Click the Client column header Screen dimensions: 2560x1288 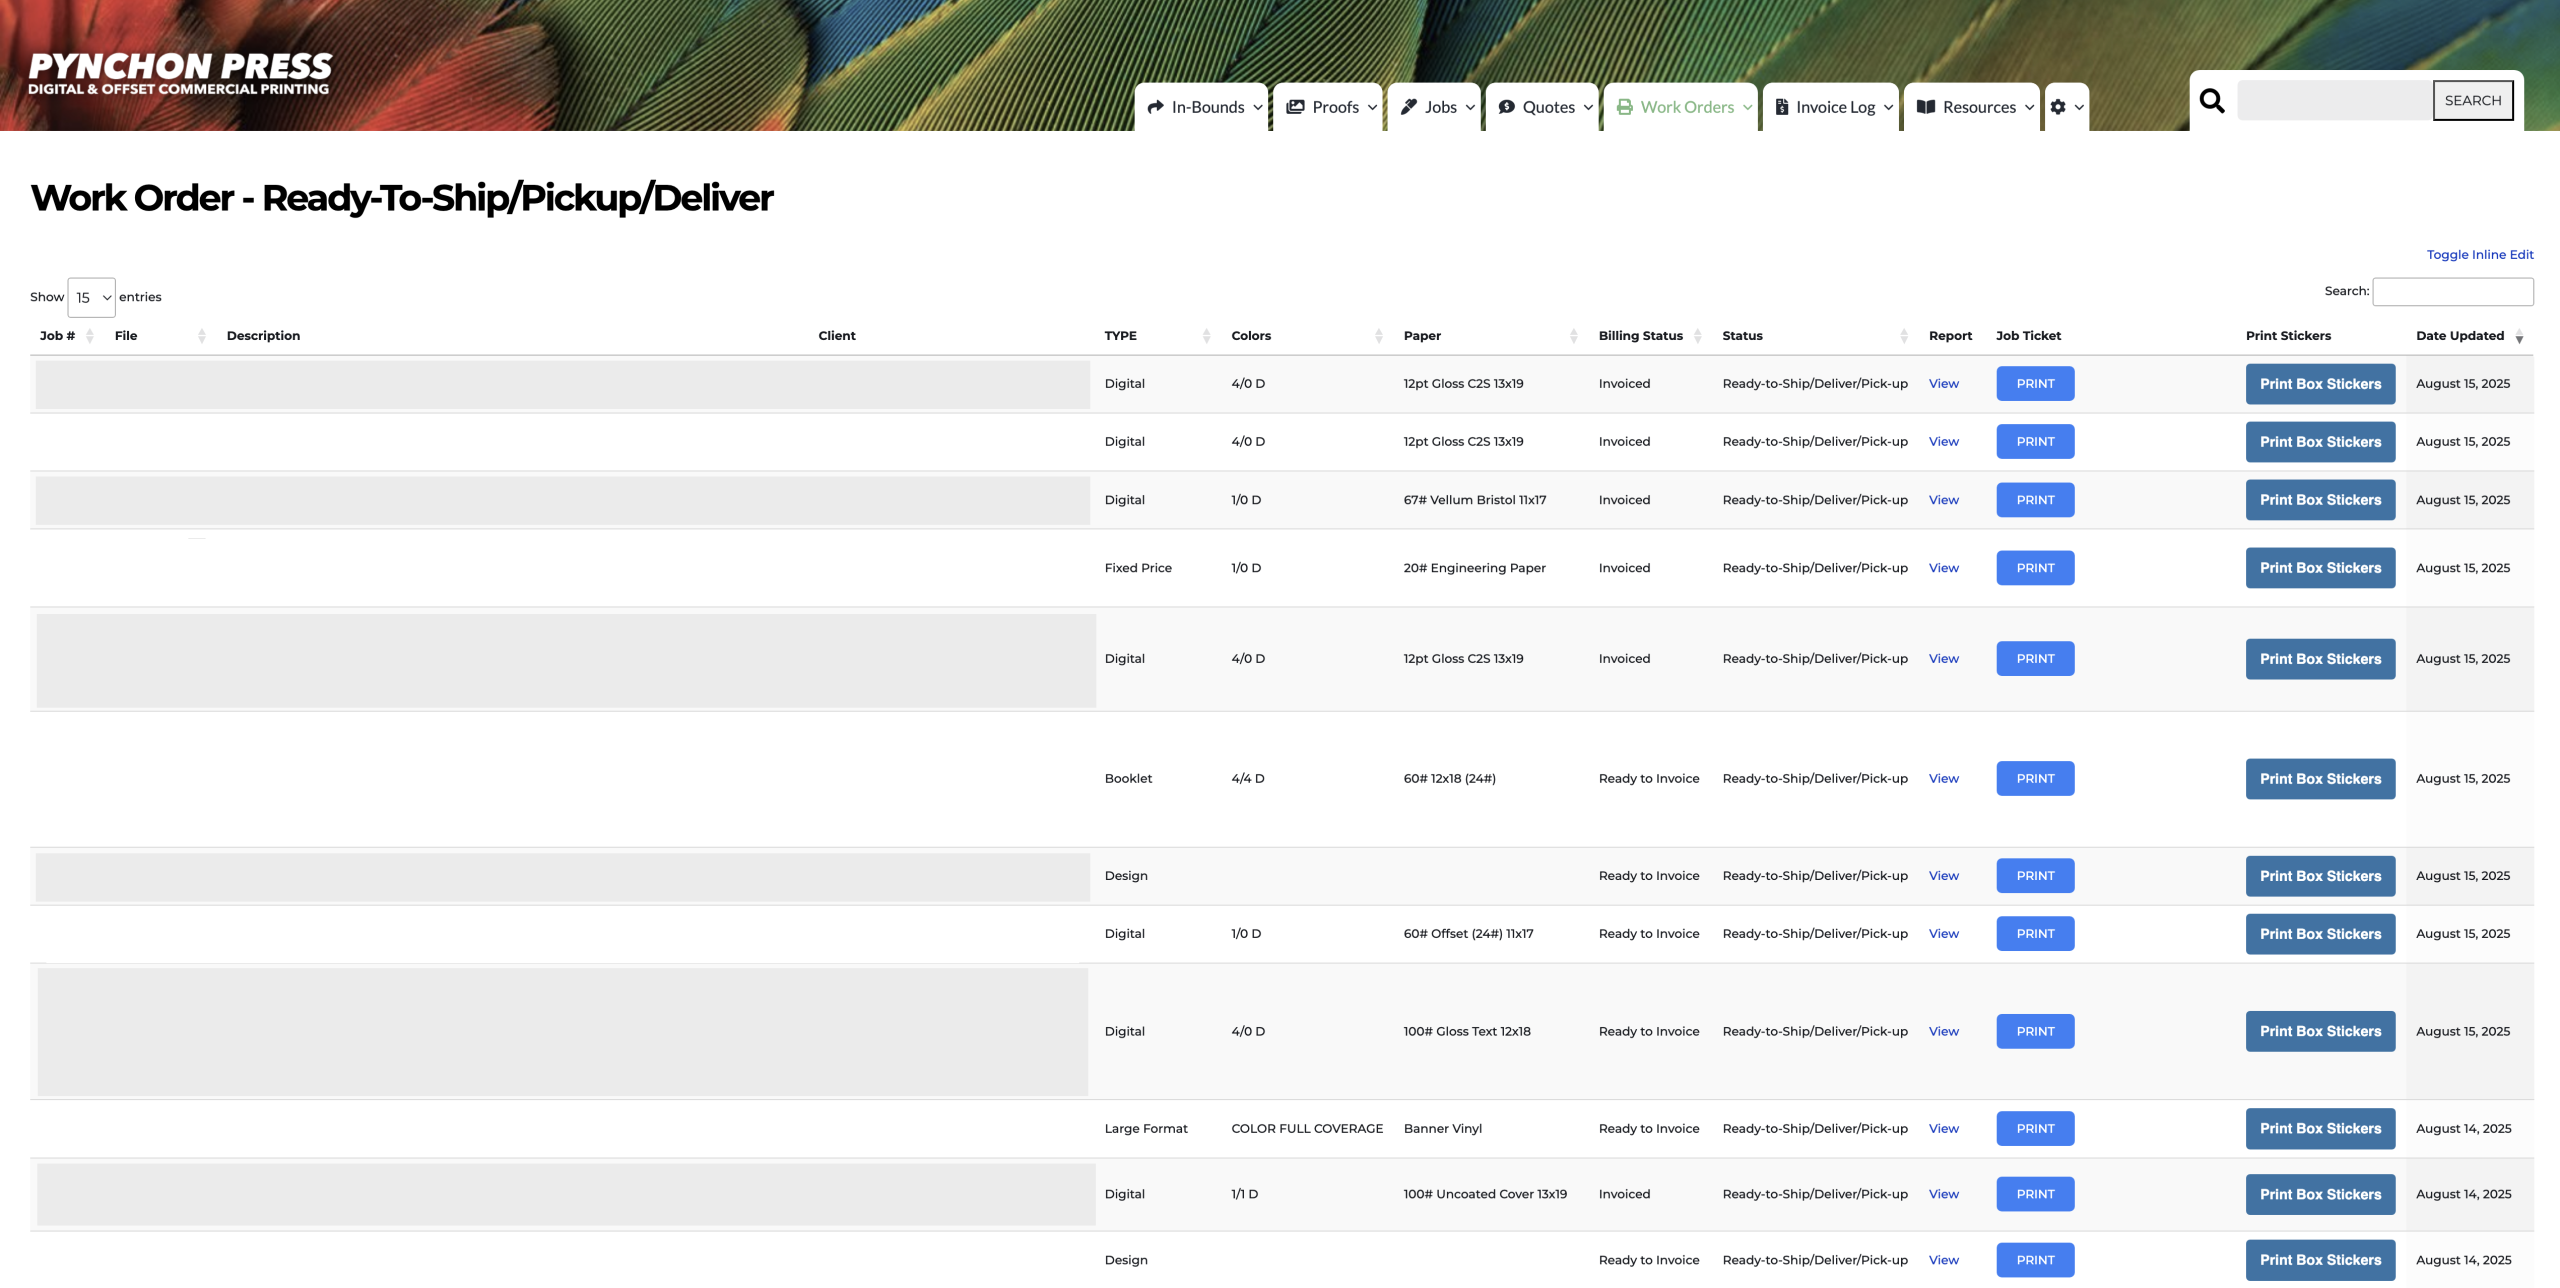coord(837,336)
